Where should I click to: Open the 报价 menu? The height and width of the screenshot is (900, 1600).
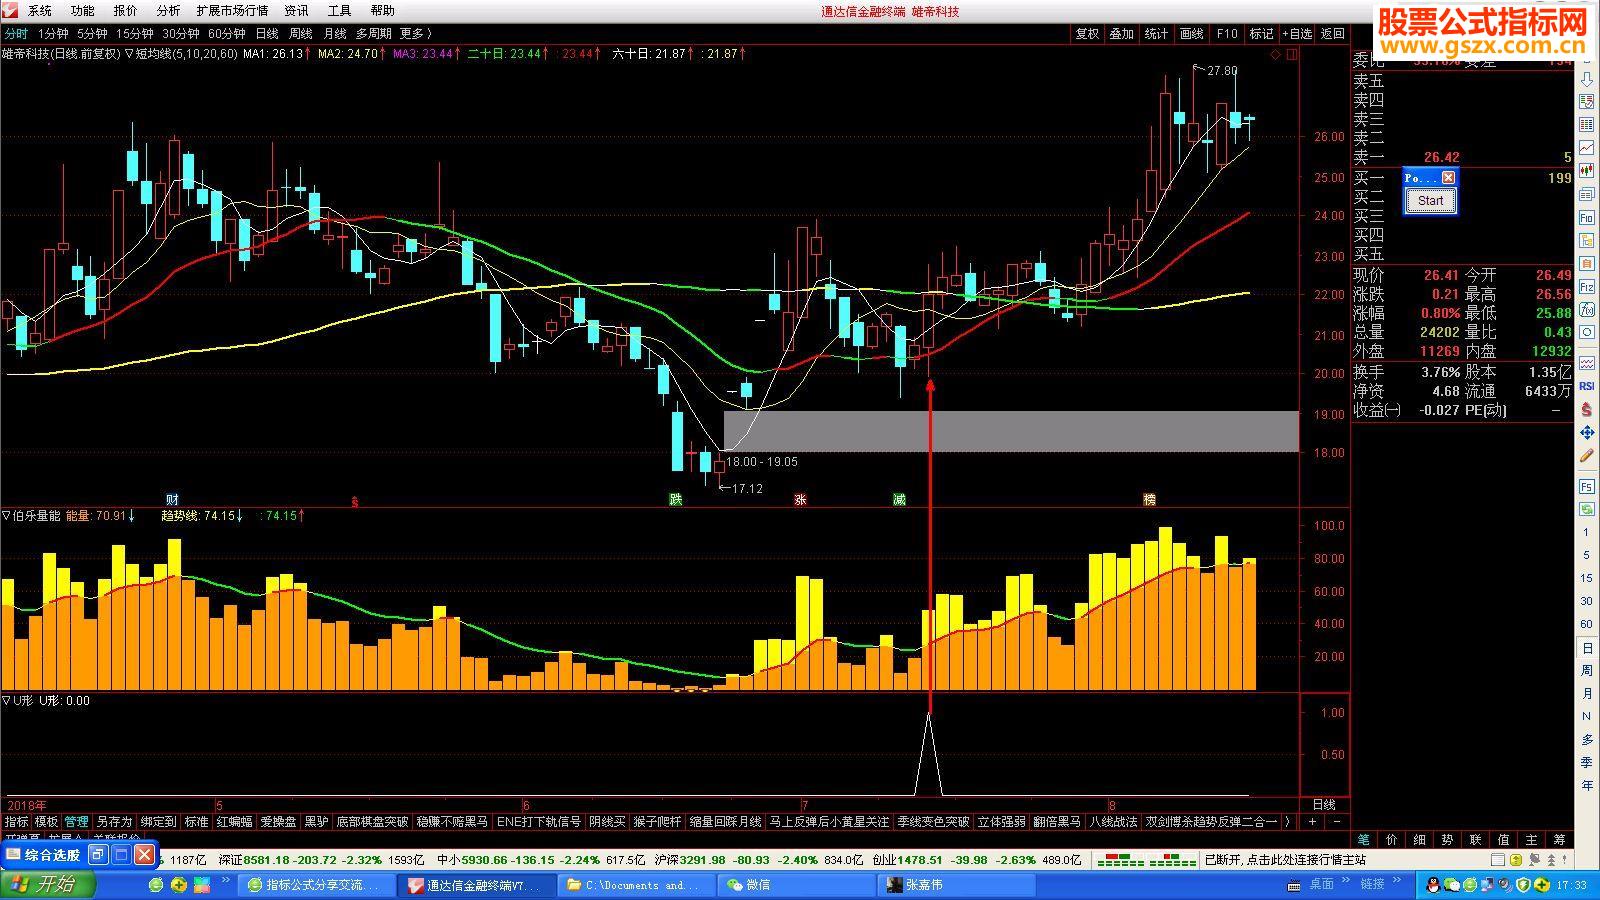pyautogui.click(x=126, y=11)
